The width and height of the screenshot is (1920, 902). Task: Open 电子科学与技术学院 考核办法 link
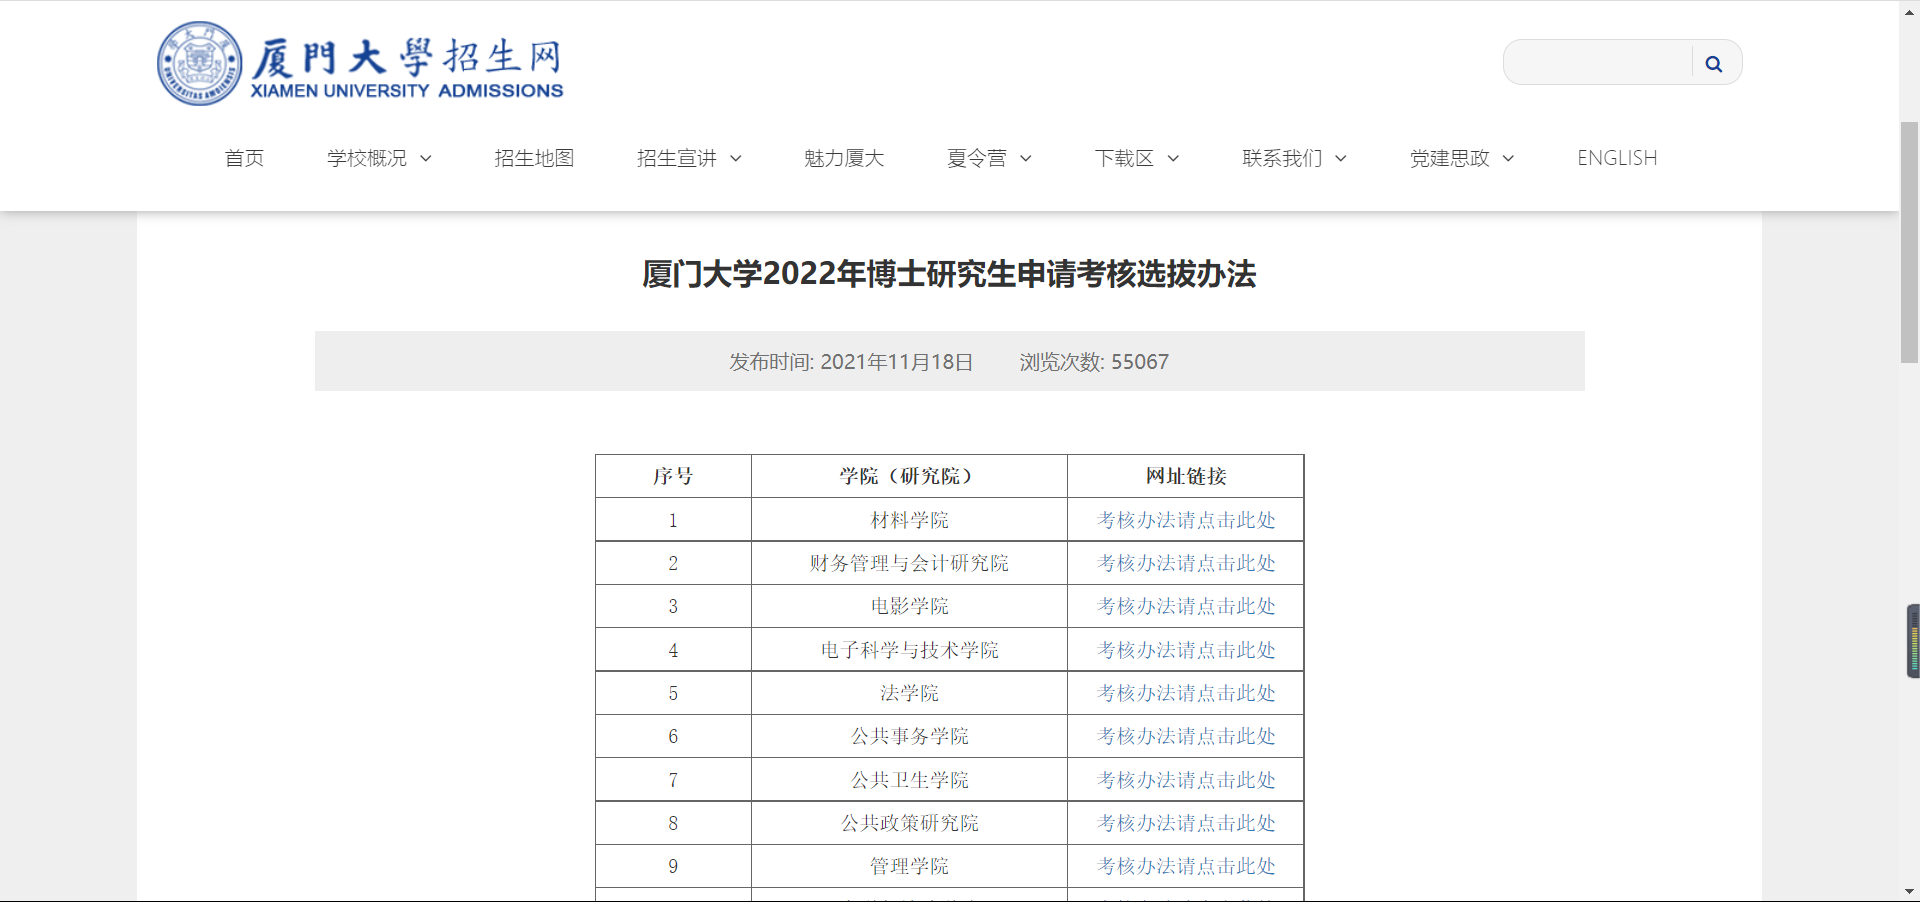click(1186, 650)
